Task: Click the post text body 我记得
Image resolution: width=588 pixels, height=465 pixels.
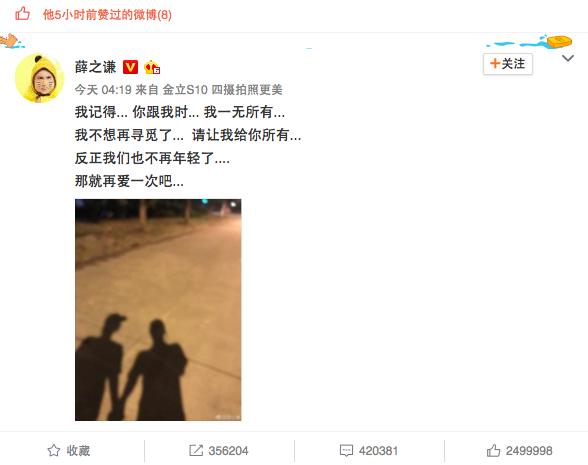Action: 188,147
